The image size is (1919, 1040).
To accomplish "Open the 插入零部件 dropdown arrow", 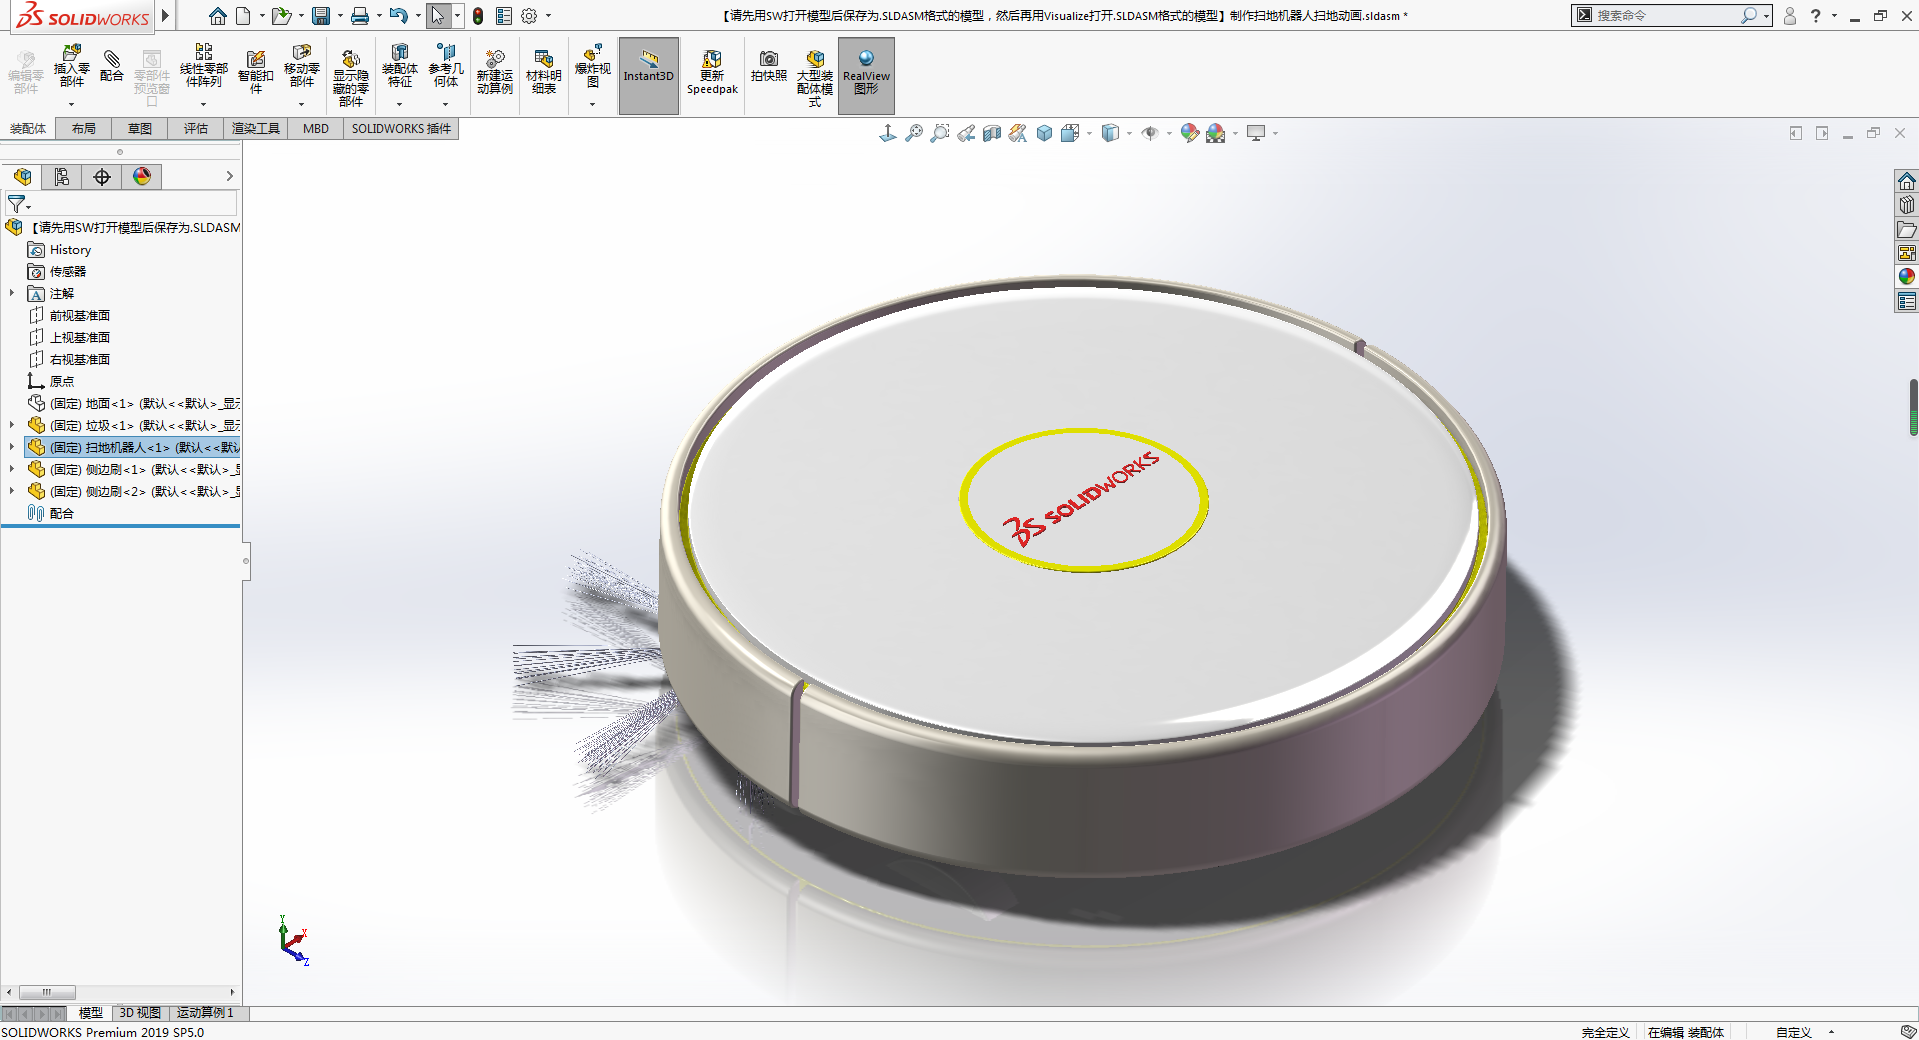I will [x=72, y=104].
